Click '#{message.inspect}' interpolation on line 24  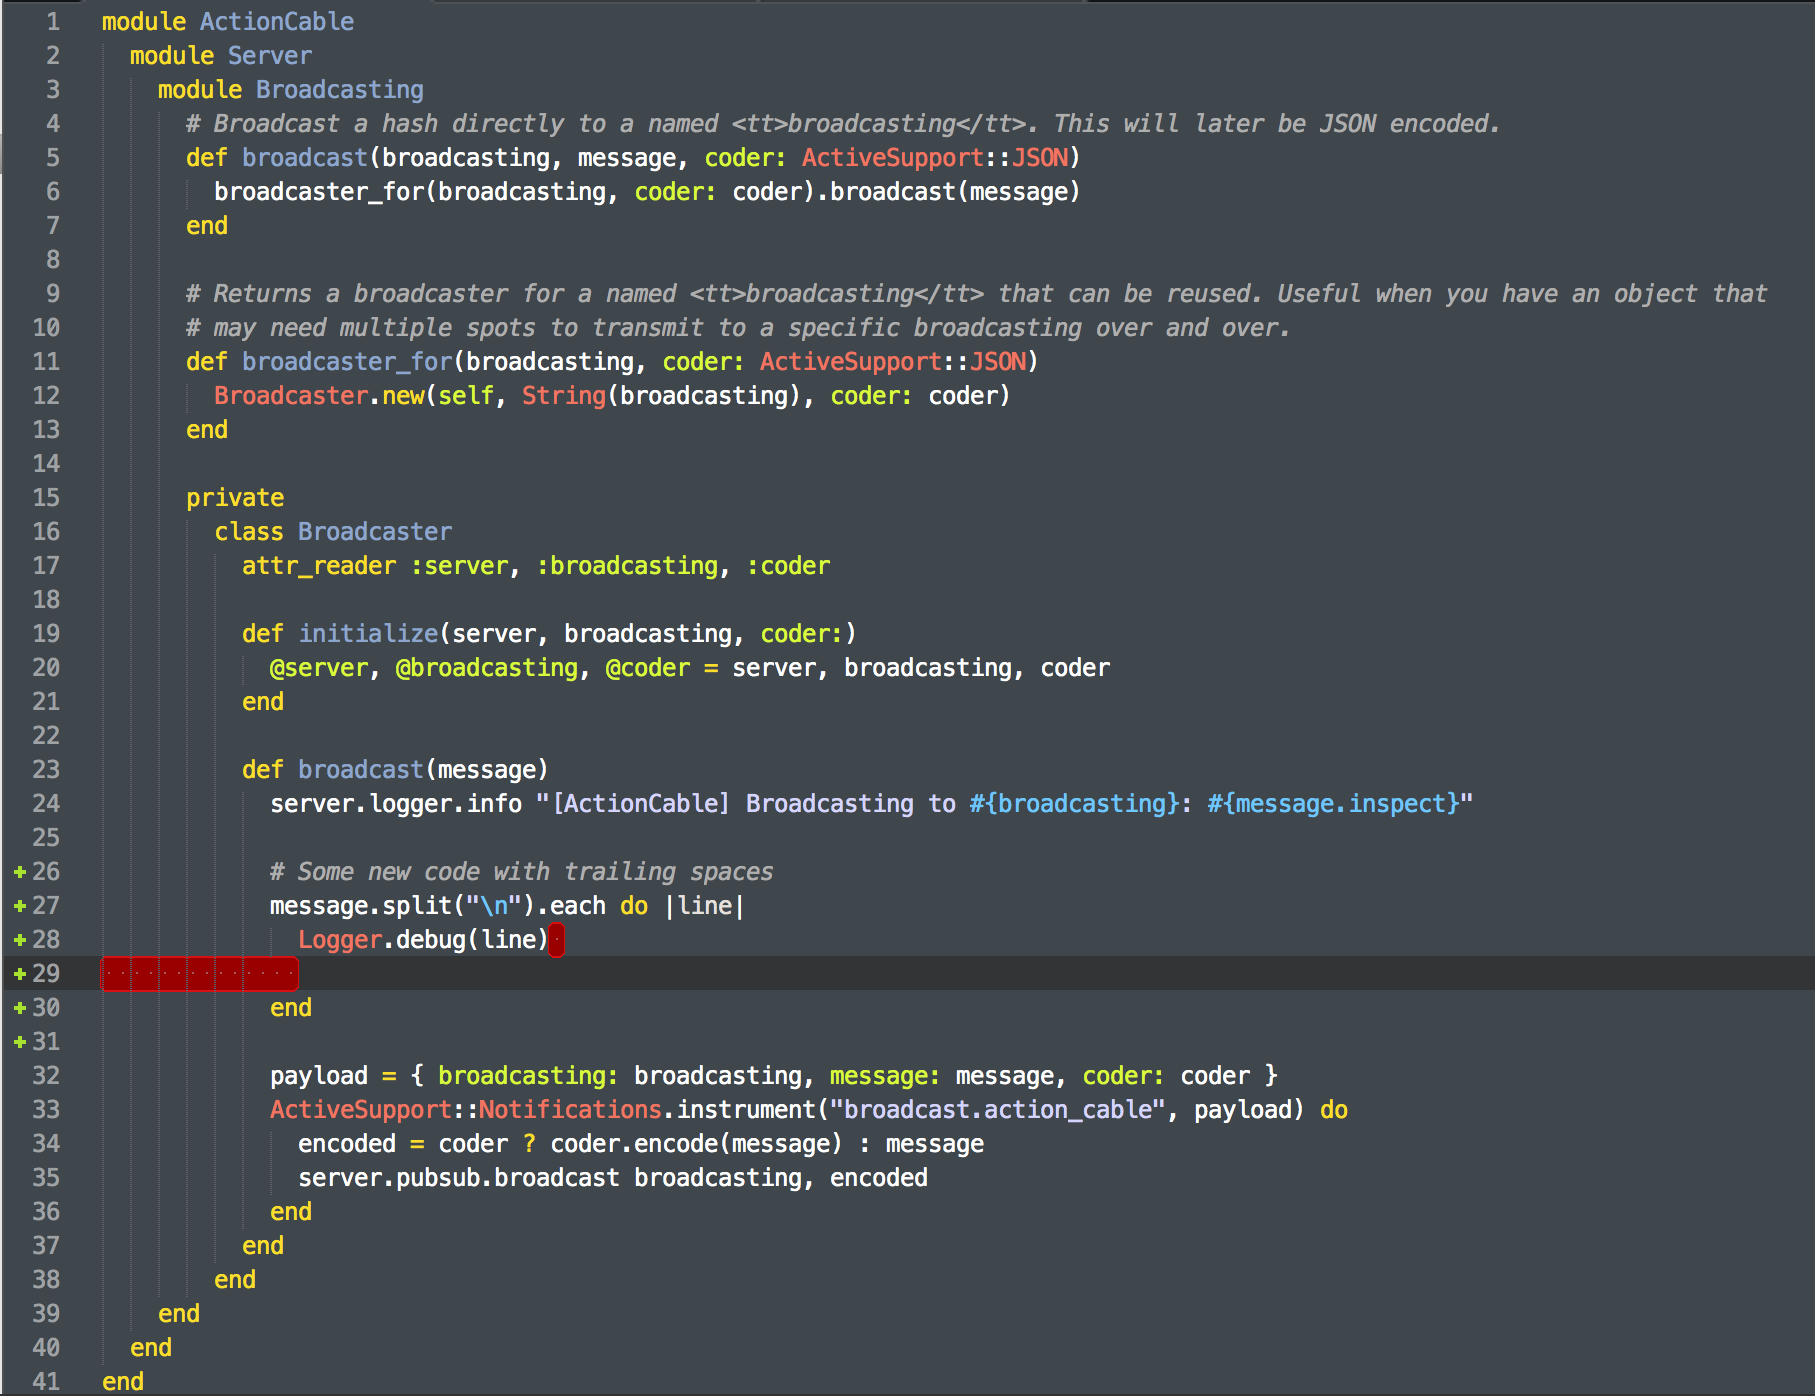pos(1333,804)
